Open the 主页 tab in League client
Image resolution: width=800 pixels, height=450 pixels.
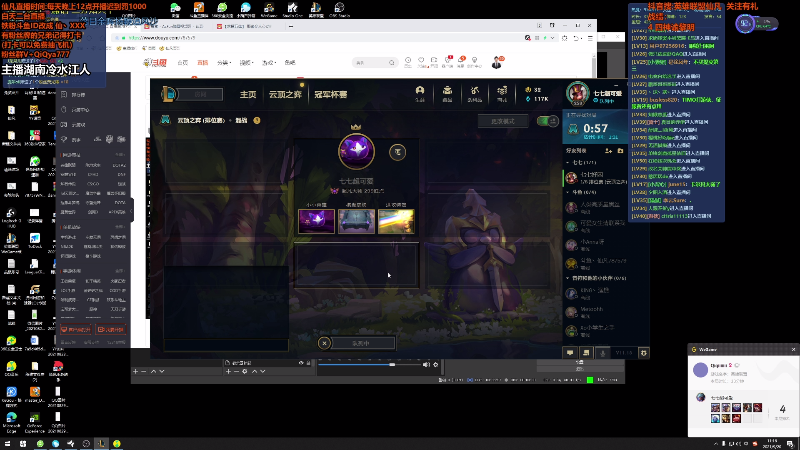[x=248, y=94]
